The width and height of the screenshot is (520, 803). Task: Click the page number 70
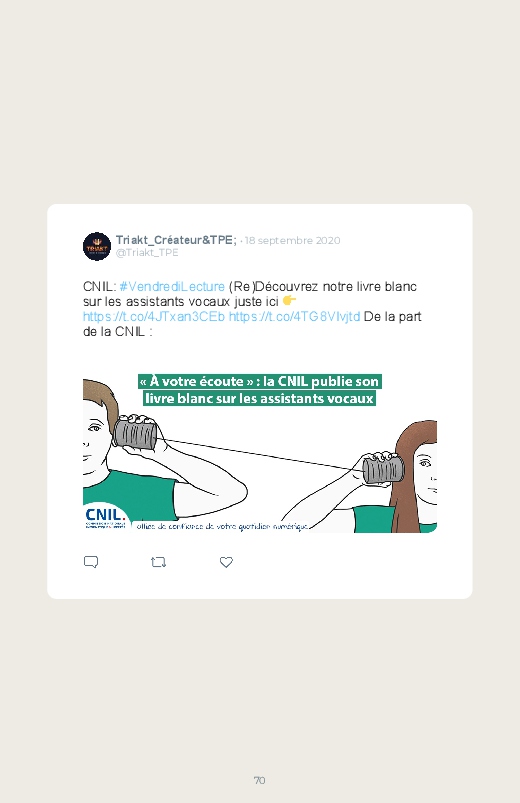[x=259, y=780]
